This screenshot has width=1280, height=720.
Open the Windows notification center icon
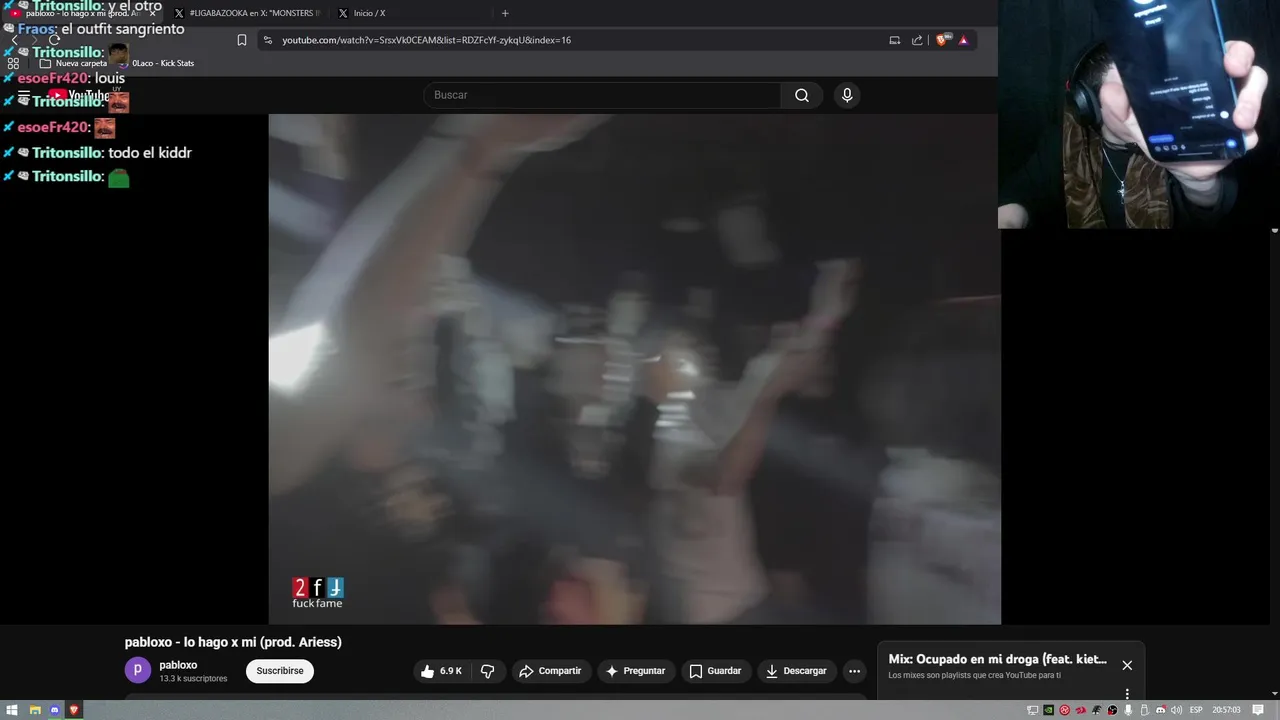1259,710
